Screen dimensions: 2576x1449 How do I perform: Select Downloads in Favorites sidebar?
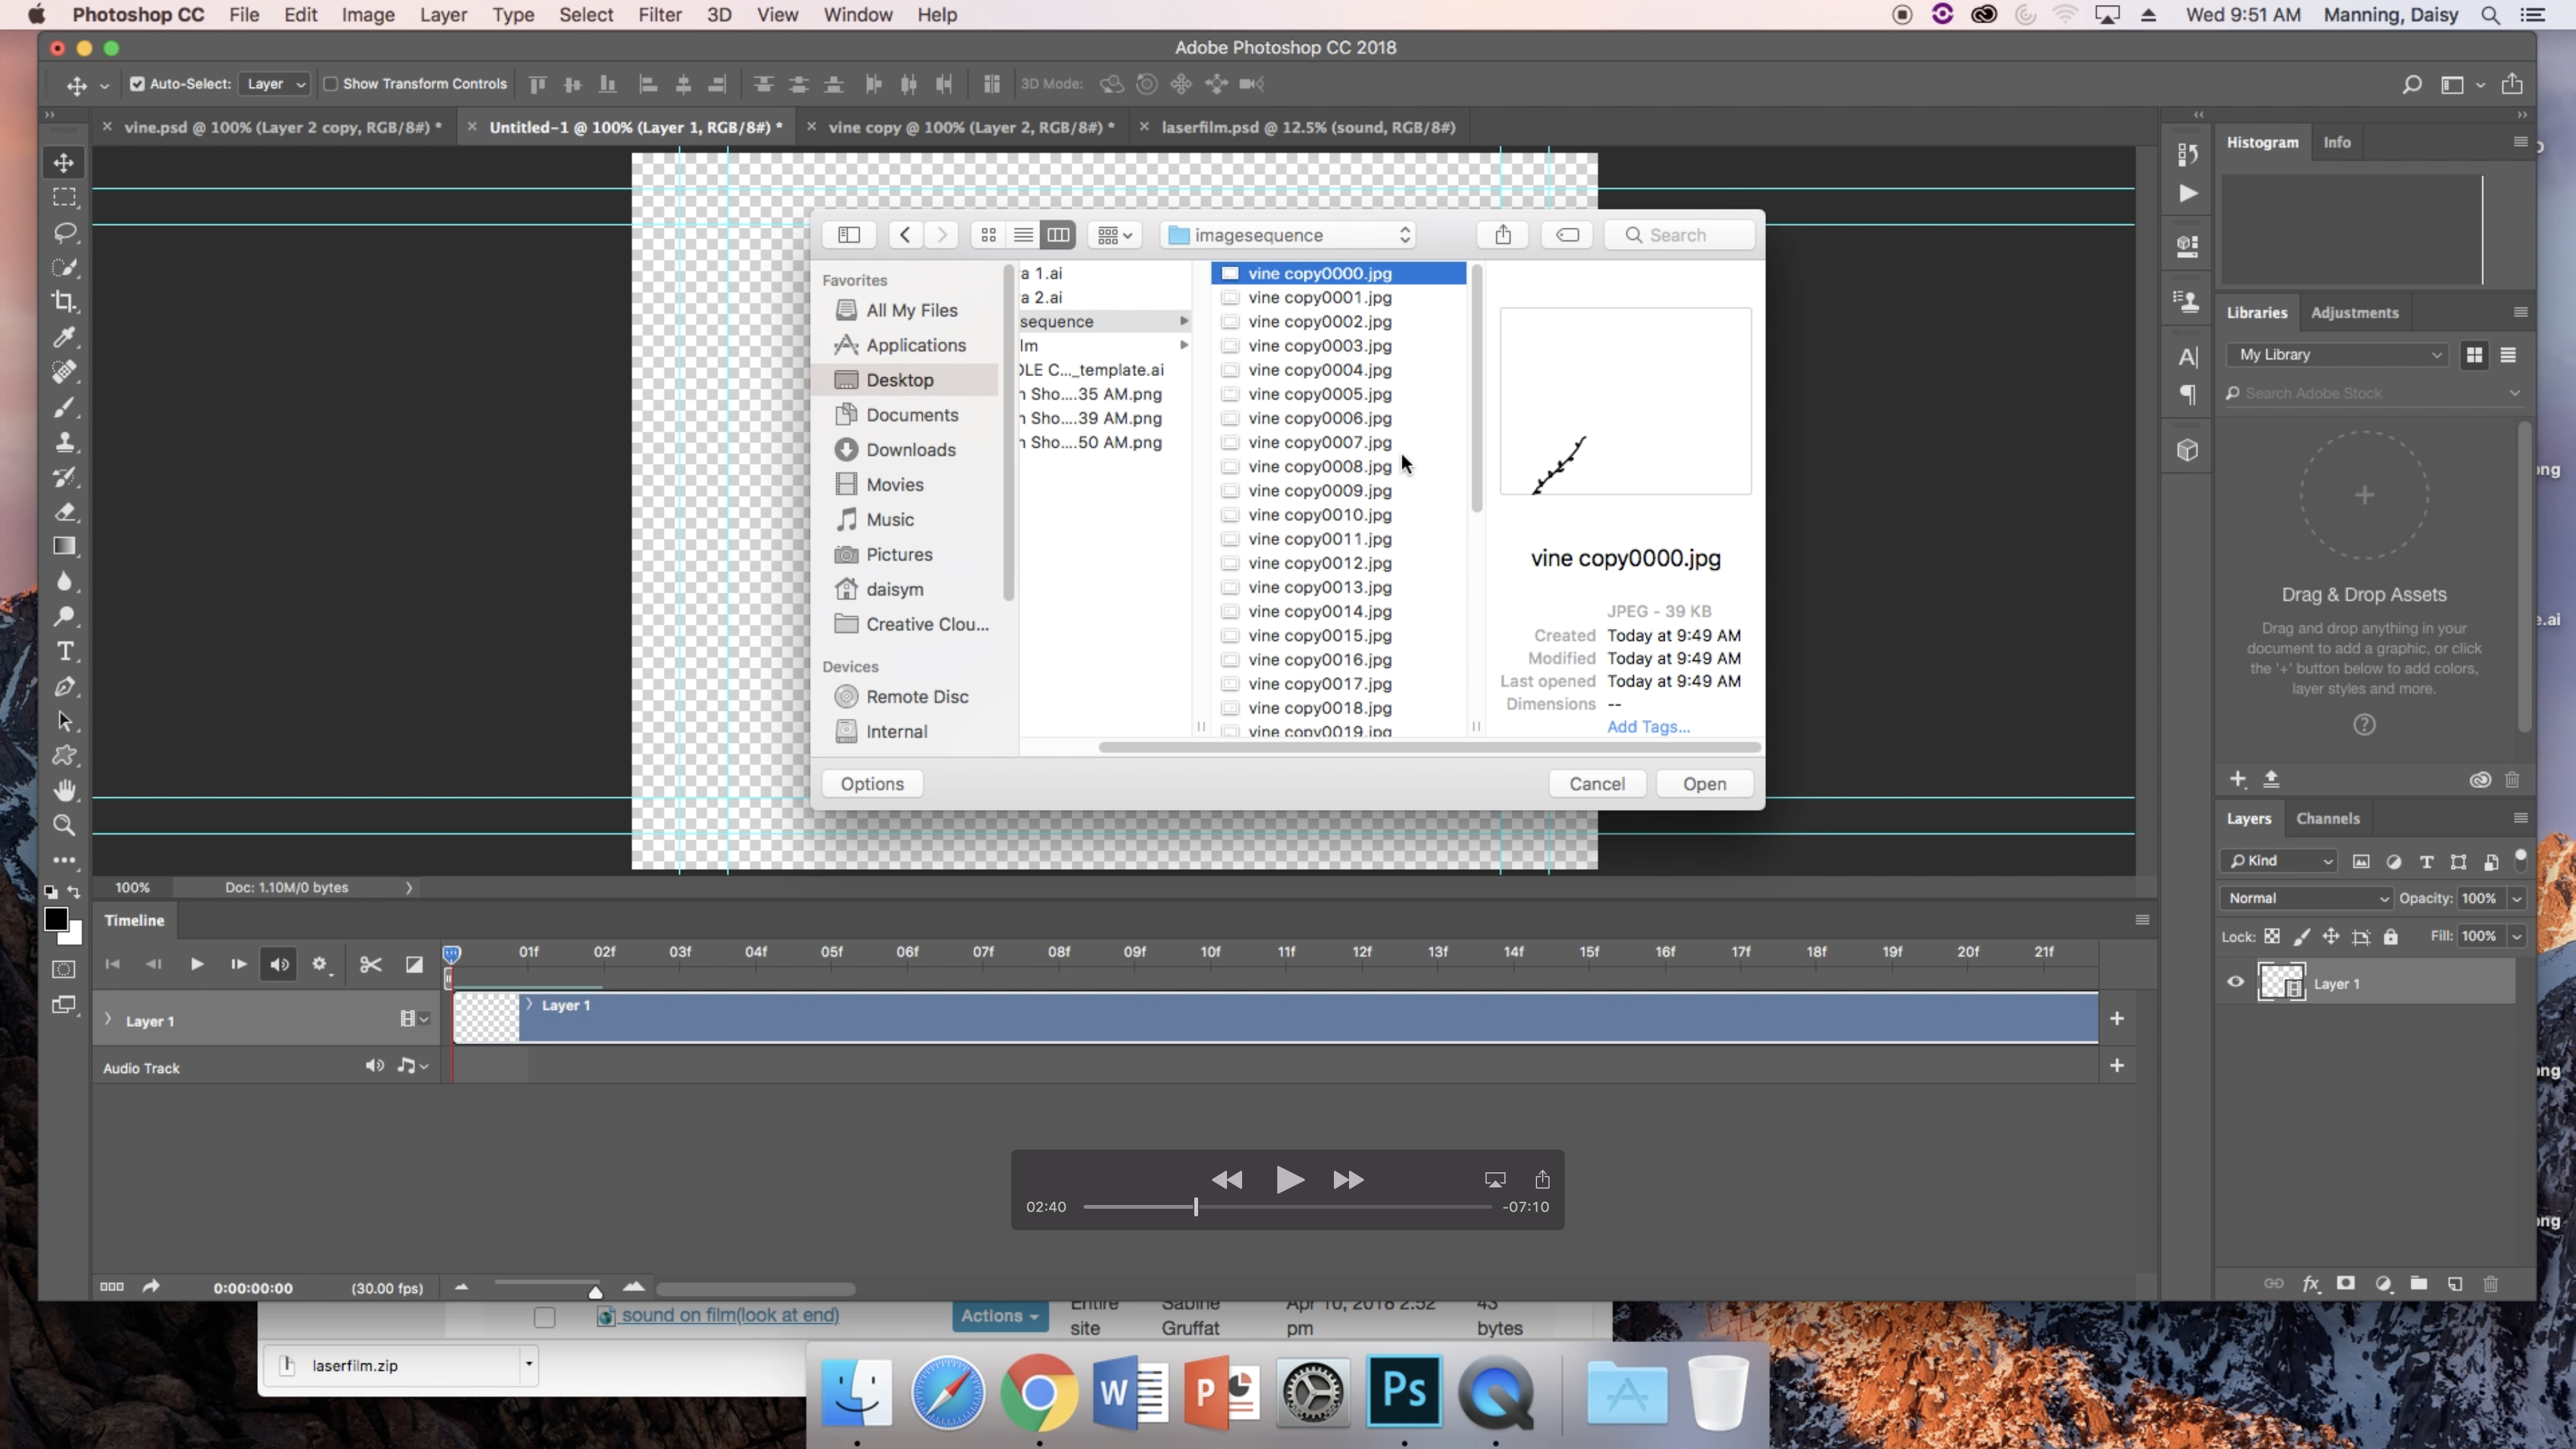coord(910,450)
